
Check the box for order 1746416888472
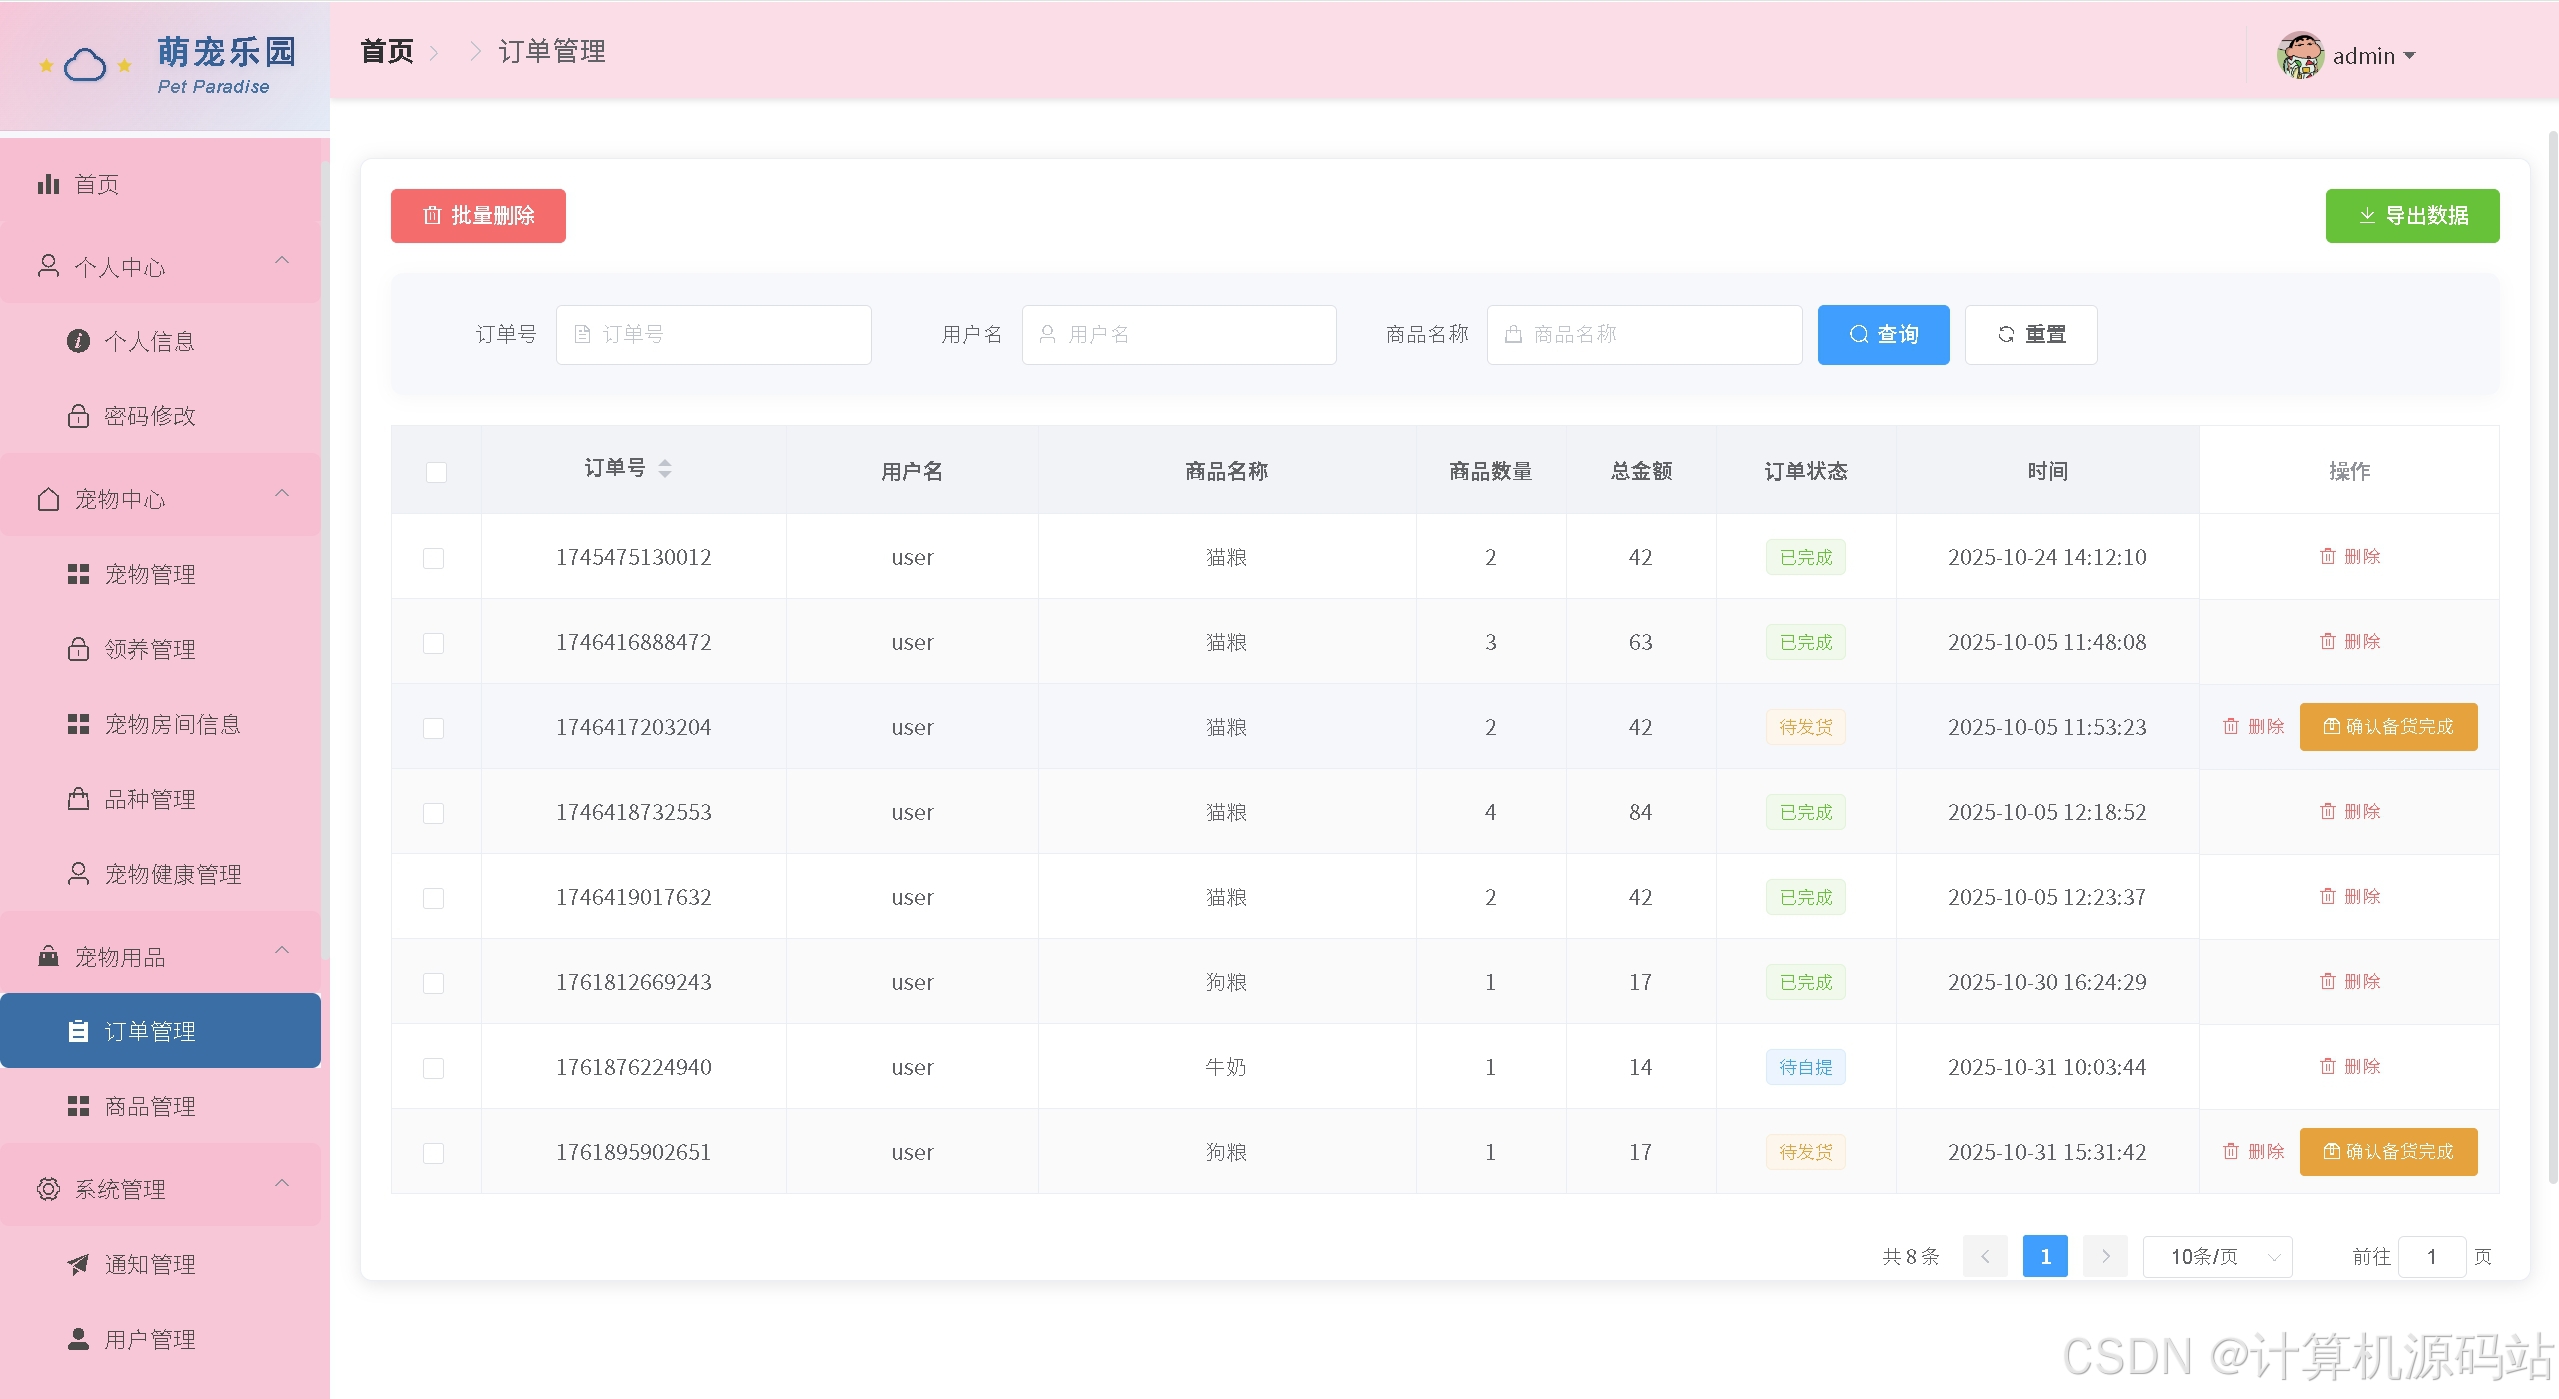pyautogui.click(x=433, y=643)
